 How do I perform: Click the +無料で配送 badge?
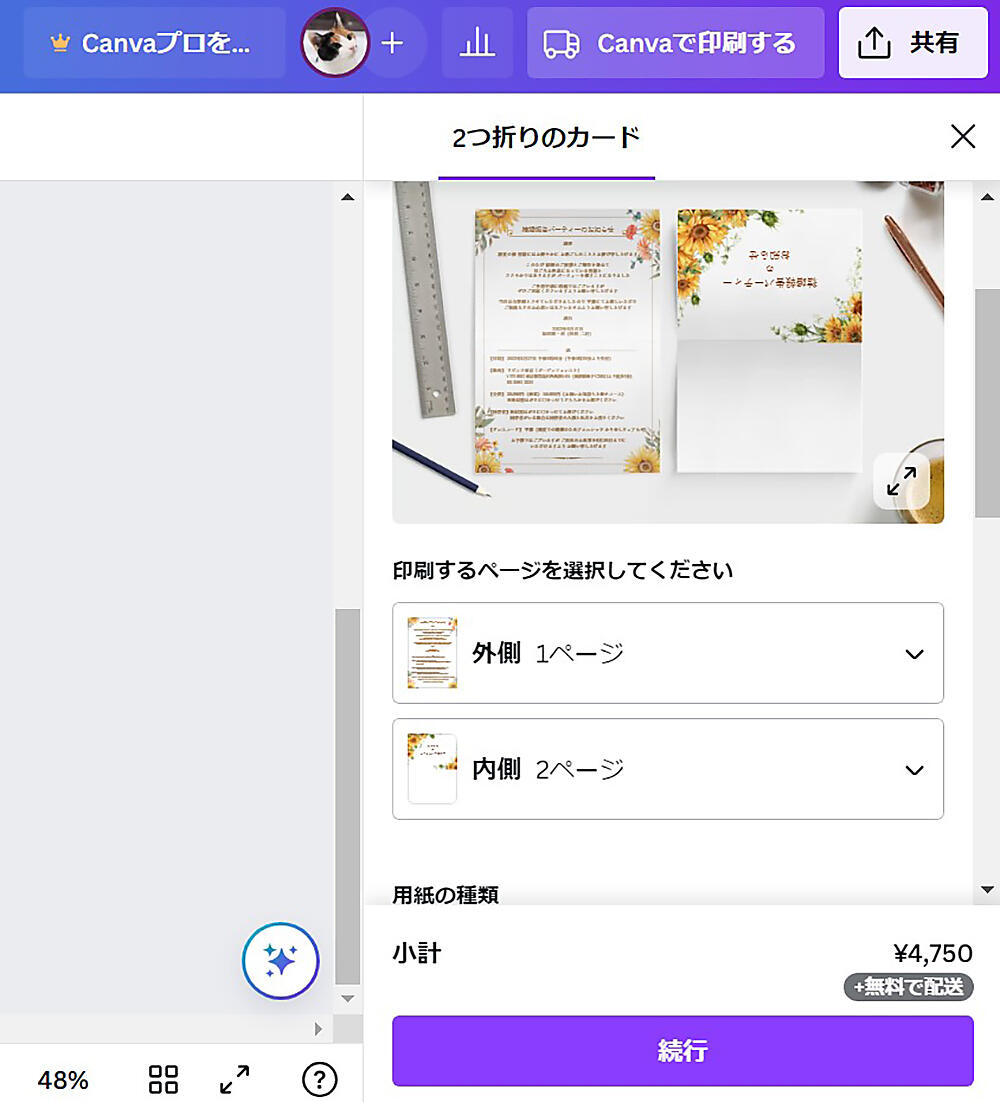(x=908, y=987)
